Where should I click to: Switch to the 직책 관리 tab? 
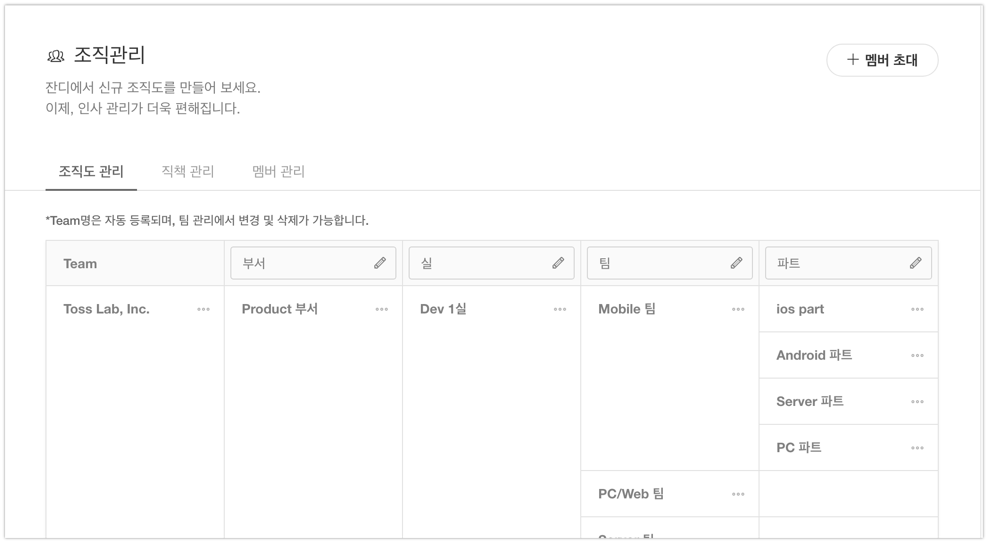188,172
